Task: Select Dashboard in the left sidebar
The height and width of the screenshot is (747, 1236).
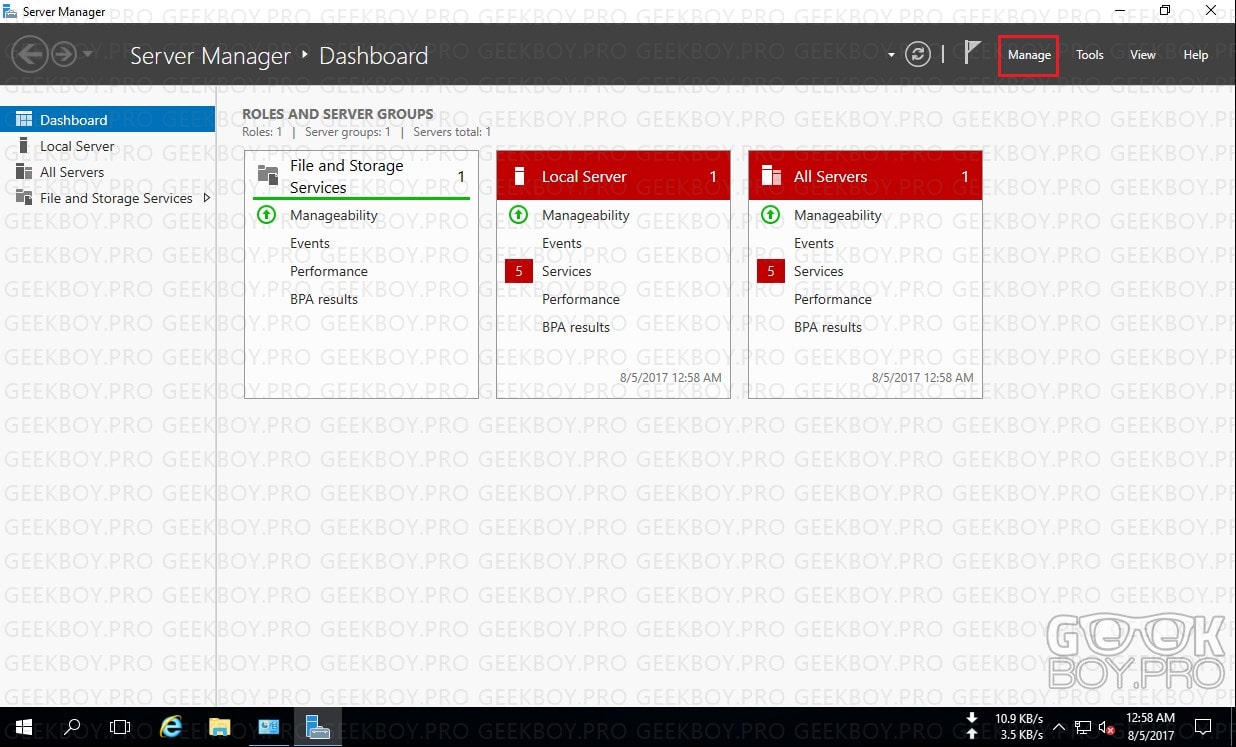Action: point(107,120)
